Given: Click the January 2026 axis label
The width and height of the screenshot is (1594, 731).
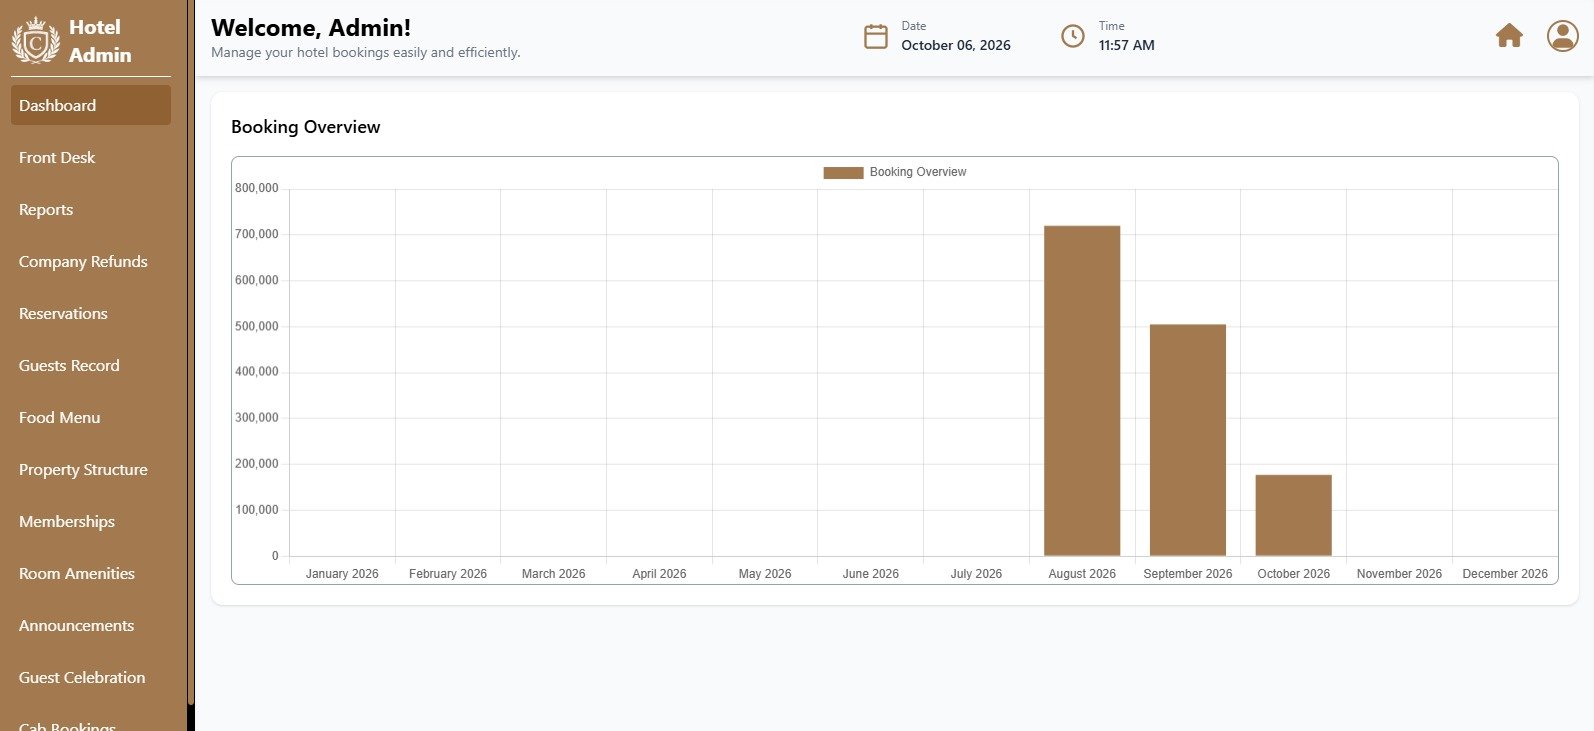Looking at the screenshot, I should (x=342, y=574).
